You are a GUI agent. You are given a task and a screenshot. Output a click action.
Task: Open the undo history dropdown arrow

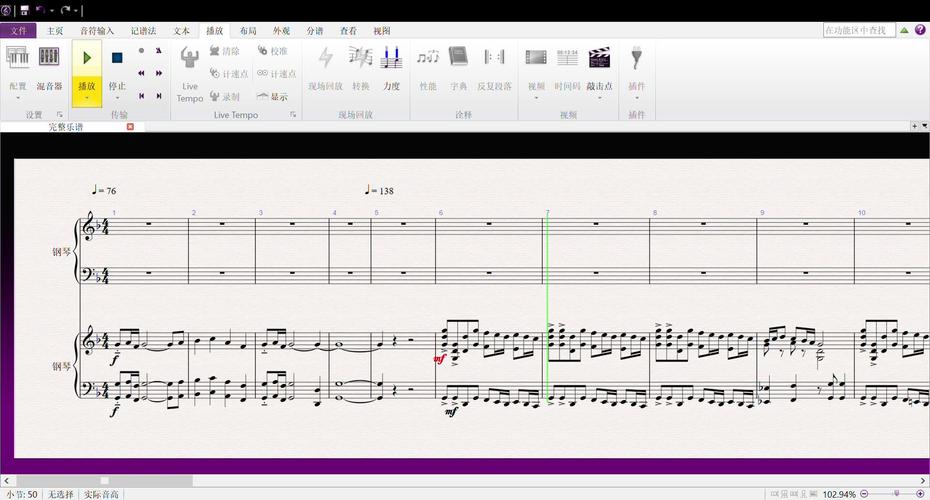52,10
